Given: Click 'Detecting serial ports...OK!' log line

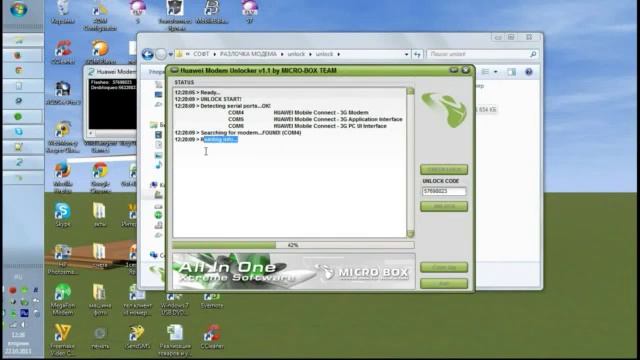Looking at the screenshot, I should coord(222,106).
